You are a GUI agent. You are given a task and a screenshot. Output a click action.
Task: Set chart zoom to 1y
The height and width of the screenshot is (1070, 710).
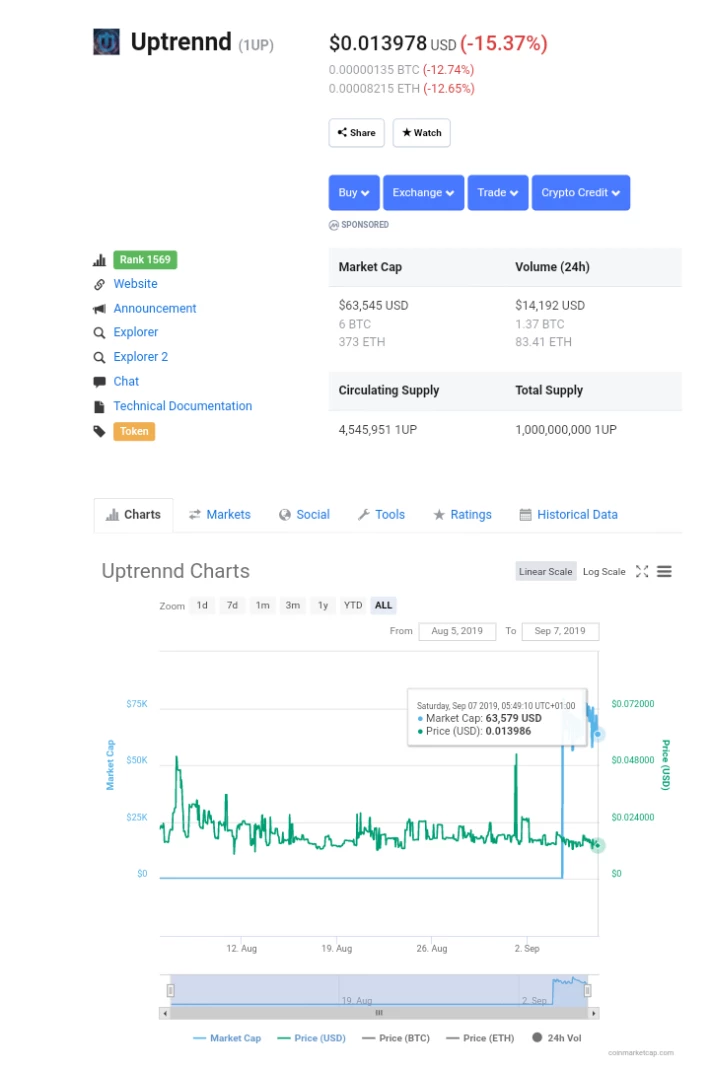pos(323,605)
